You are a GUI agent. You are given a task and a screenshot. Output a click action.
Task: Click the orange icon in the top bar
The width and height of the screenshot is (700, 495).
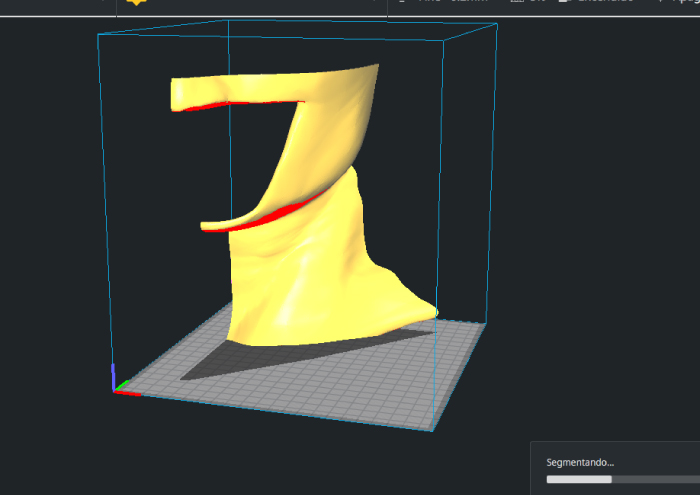[136, 2]
